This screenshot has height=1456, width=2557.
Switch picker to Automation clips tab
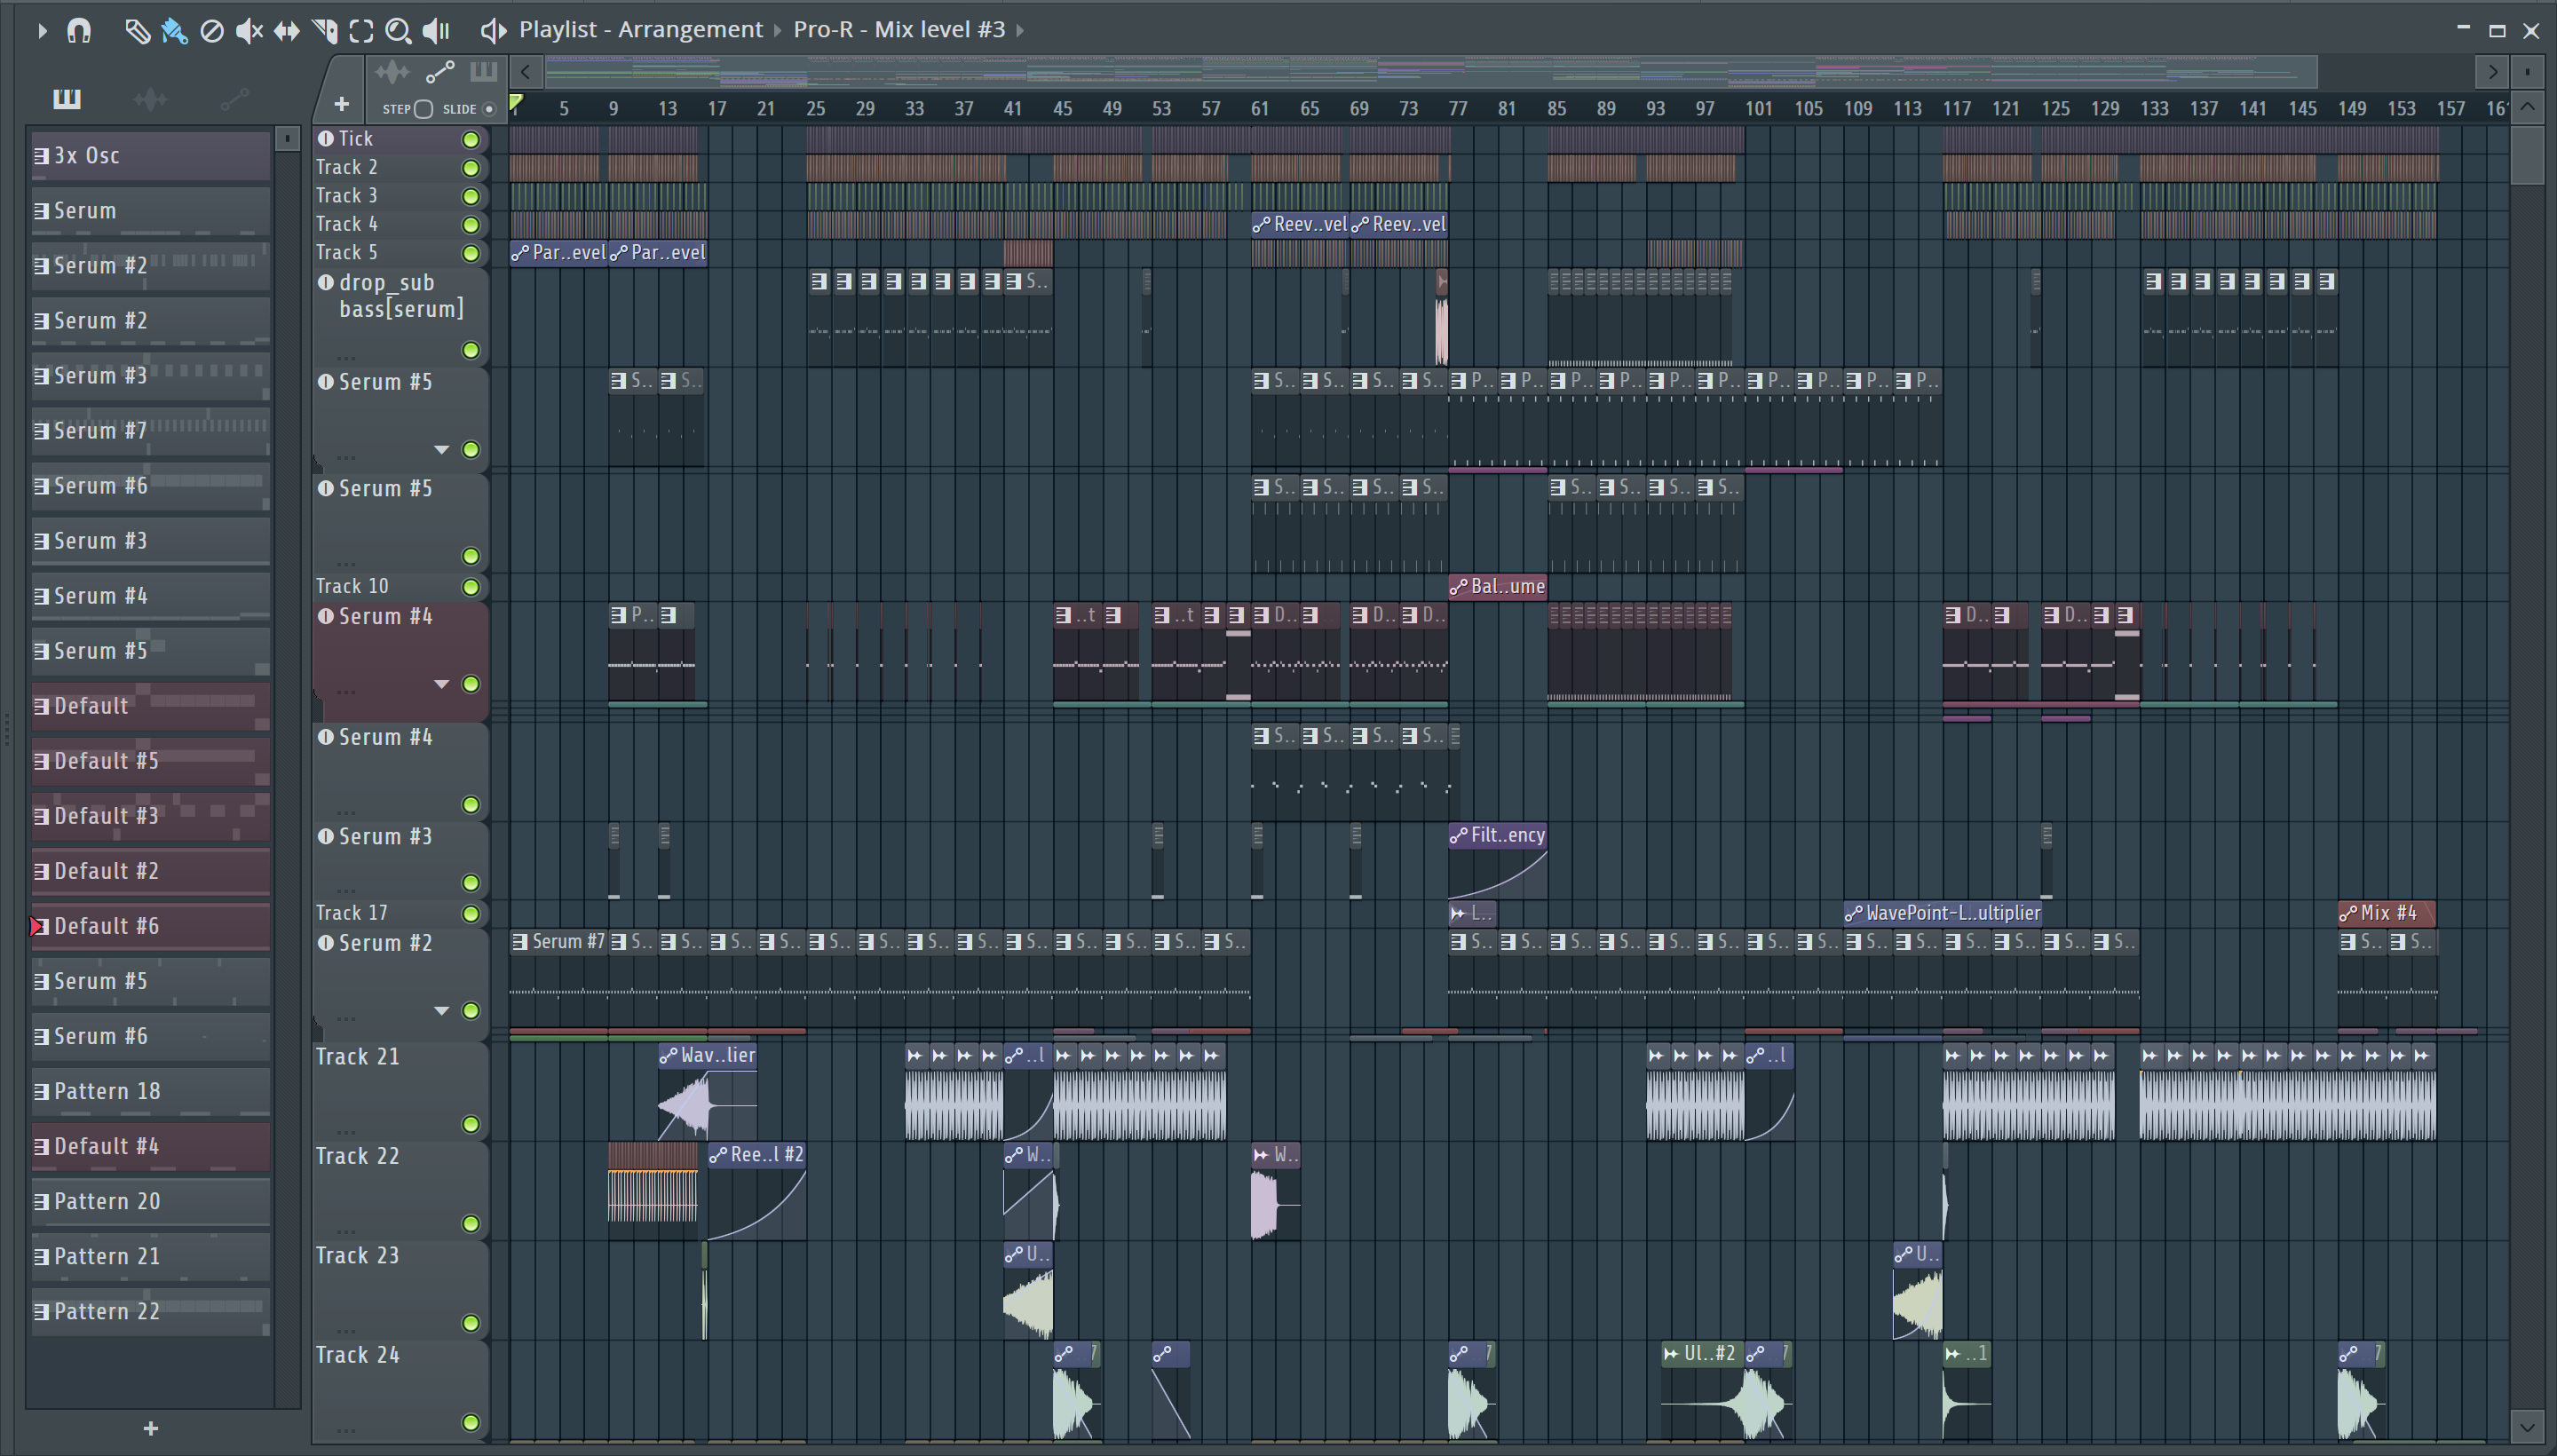[x=234, y=98]
